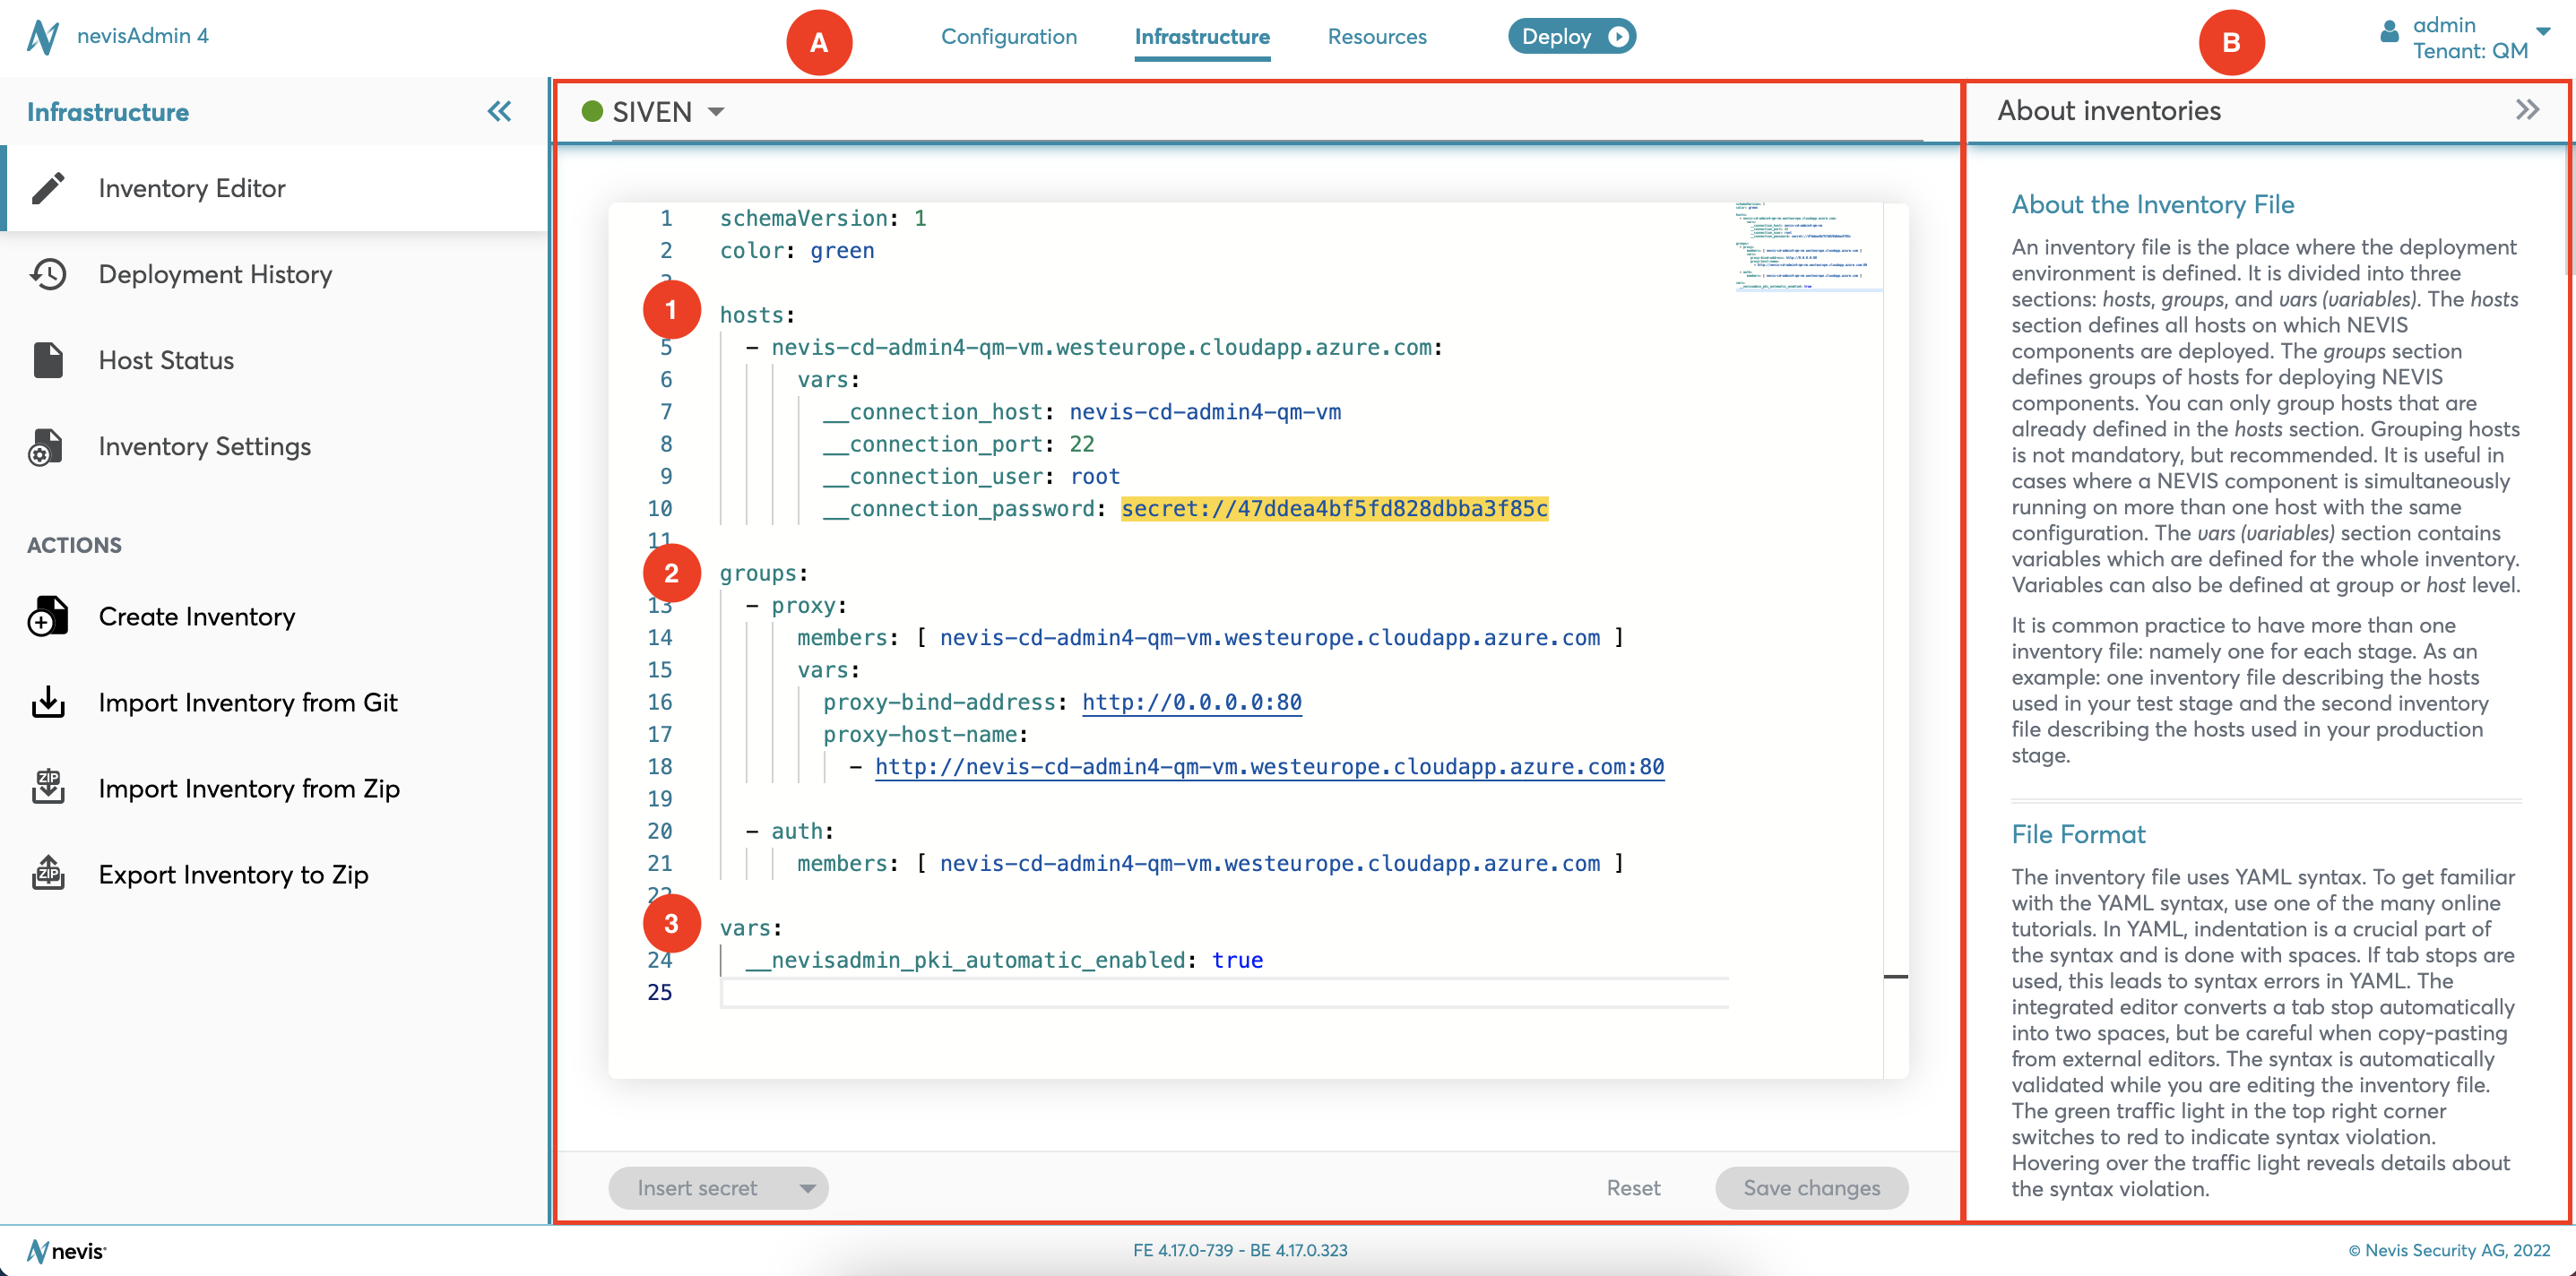The image size is (2576, 1276).
Task: Switch to the Resources tab
Action: (x=1376, y=37)
